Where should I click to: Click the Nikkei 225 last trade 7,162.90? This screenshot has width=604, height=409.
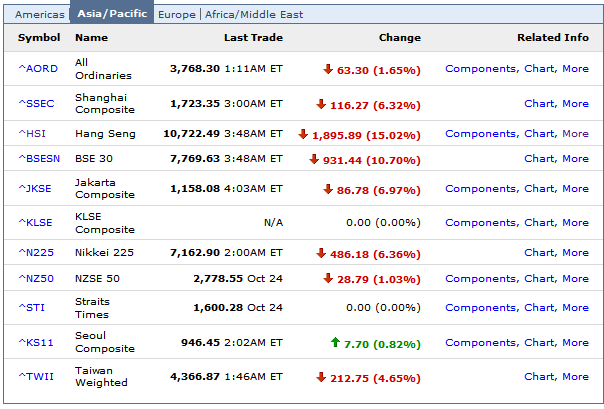click(195, 253)
